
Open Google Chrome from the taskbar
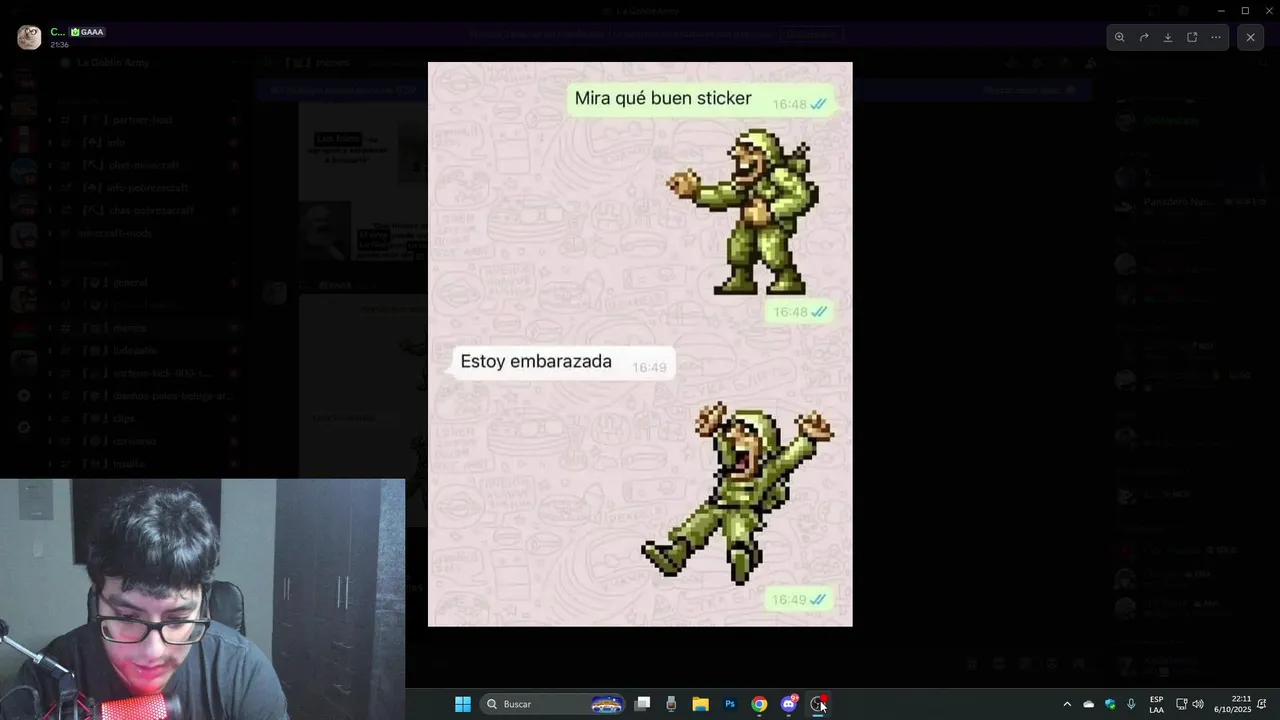(x=759, y=704)
